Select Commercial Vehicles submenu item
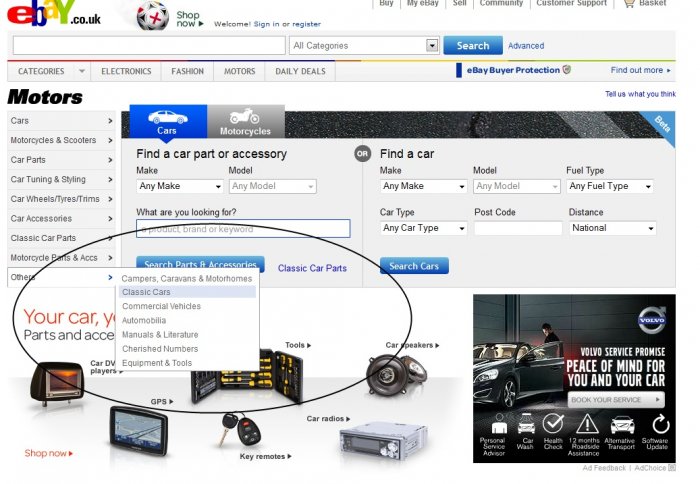Screen dimensions: 700x484 (162, 306)
